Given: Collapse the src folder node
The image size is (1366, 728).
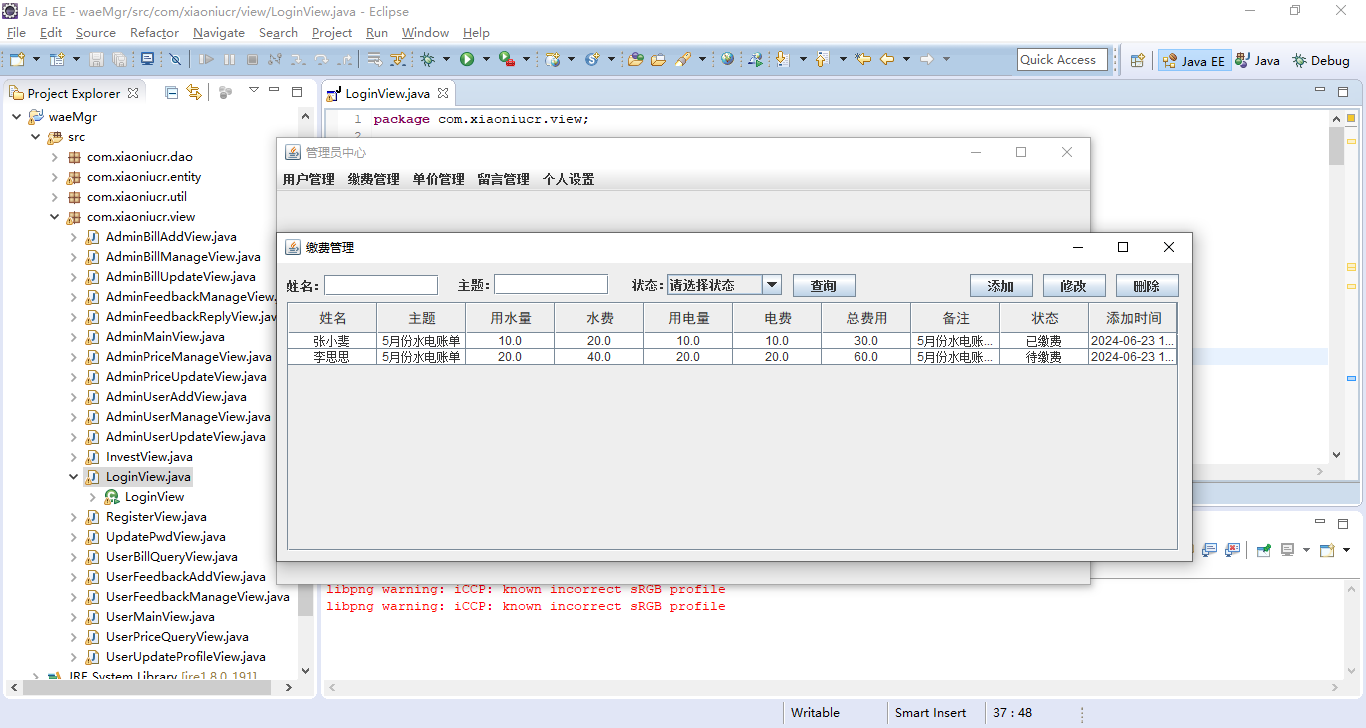Looking at the screenshot, I should 35,137.
